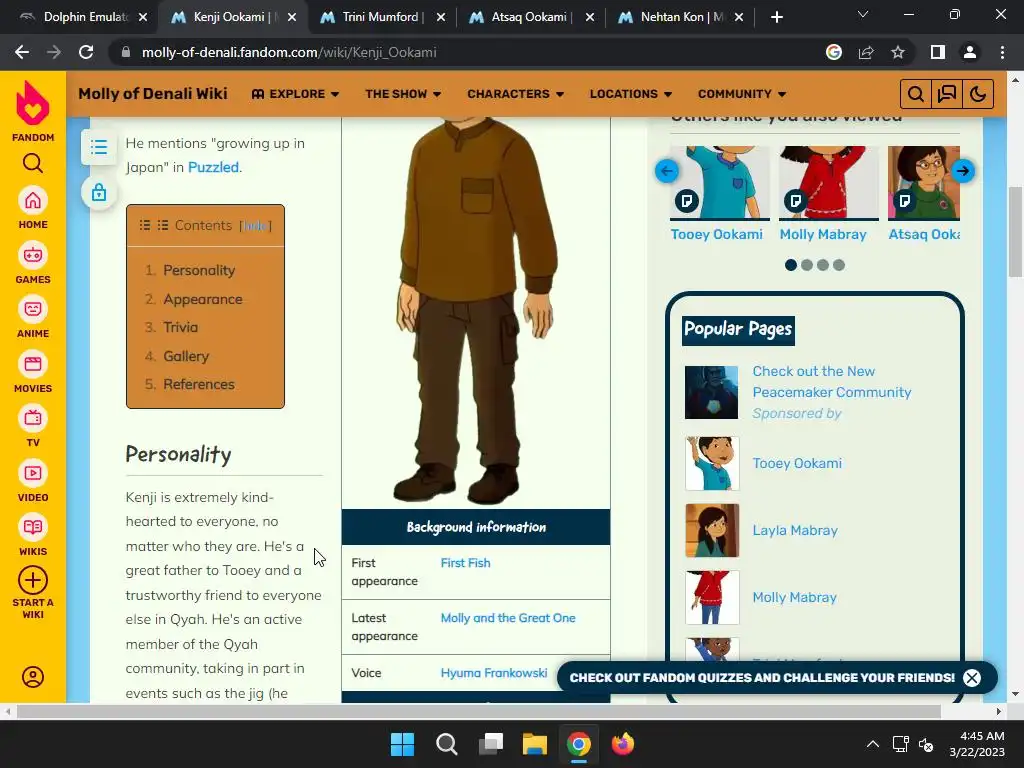
Task: Open the WIKIS section icon
Action: (33, 527)
